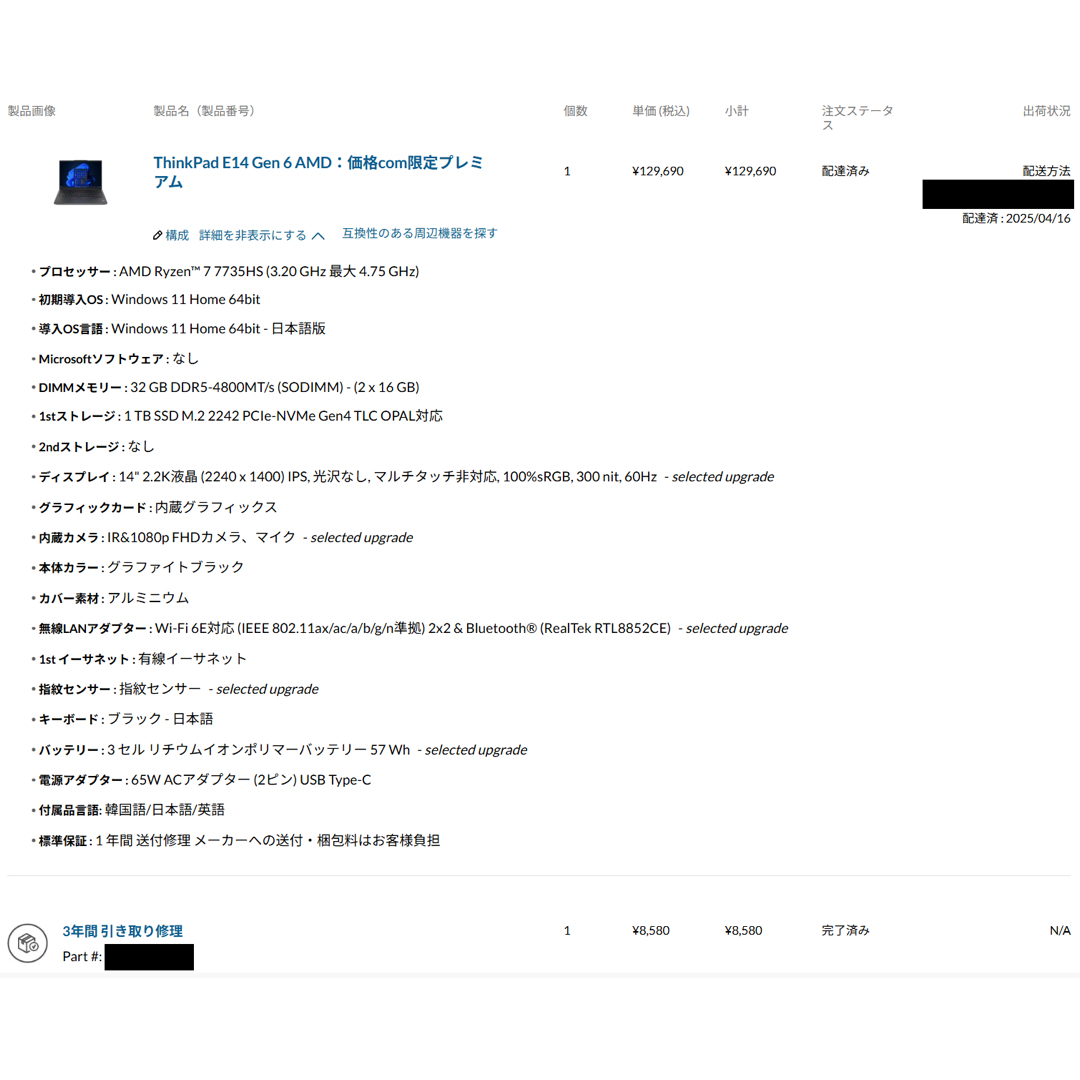Viewport: 1080px width, 1080px height.
Task: Open 互換性のある周辺機器を探す link
Action: (419, 233)
